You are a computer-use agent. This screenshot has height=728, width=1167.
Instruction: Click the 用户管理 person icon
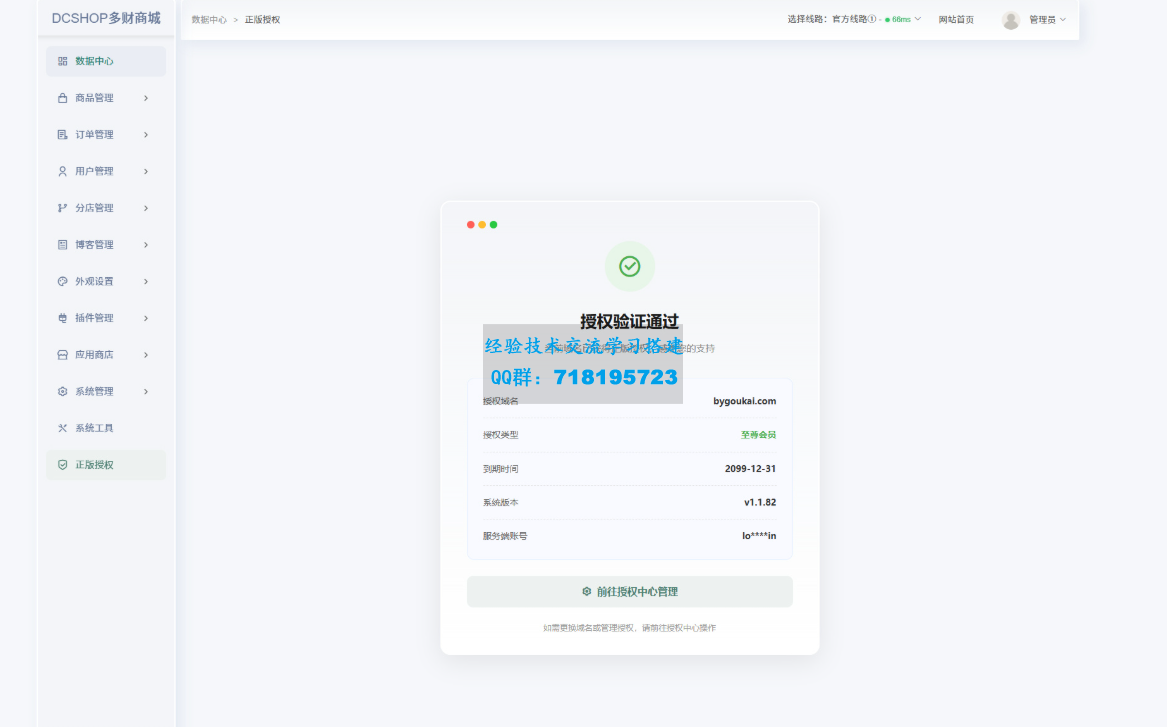coord(63,171)
